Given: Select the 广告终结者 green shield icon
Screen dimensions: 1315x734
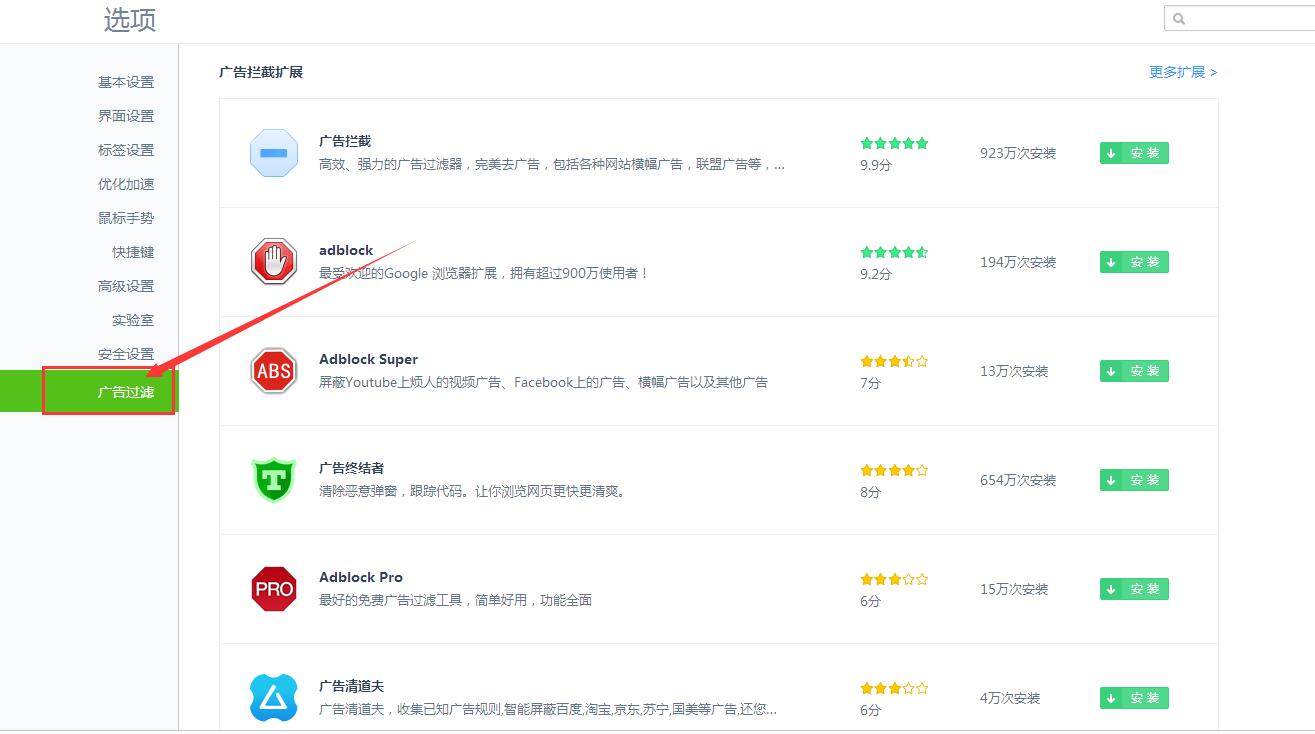Looking at the screenshot, I should [x=273, y=480].
